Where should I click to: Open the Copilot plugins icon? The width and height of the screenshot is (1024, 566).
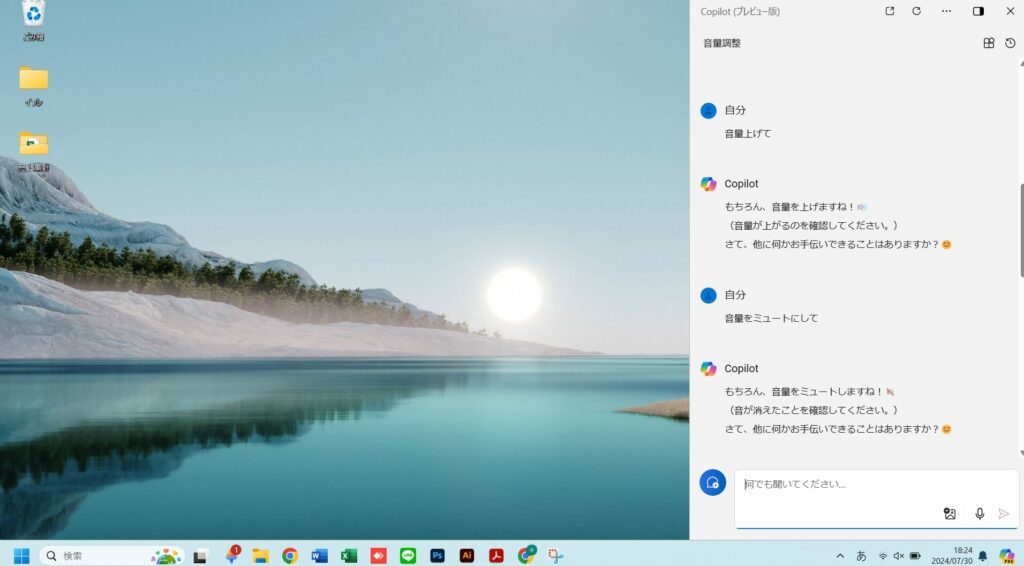click(x=989, y=43)
